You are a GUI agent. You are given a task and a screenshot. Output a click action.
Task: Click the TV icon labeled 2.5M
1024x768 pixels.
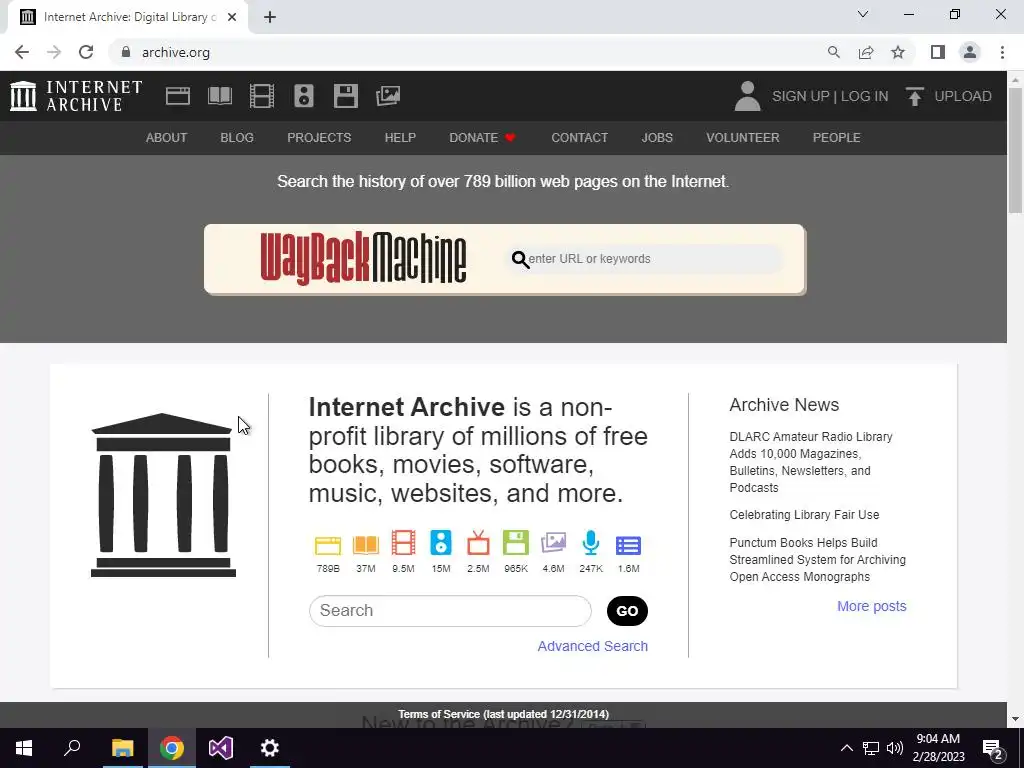478,543
